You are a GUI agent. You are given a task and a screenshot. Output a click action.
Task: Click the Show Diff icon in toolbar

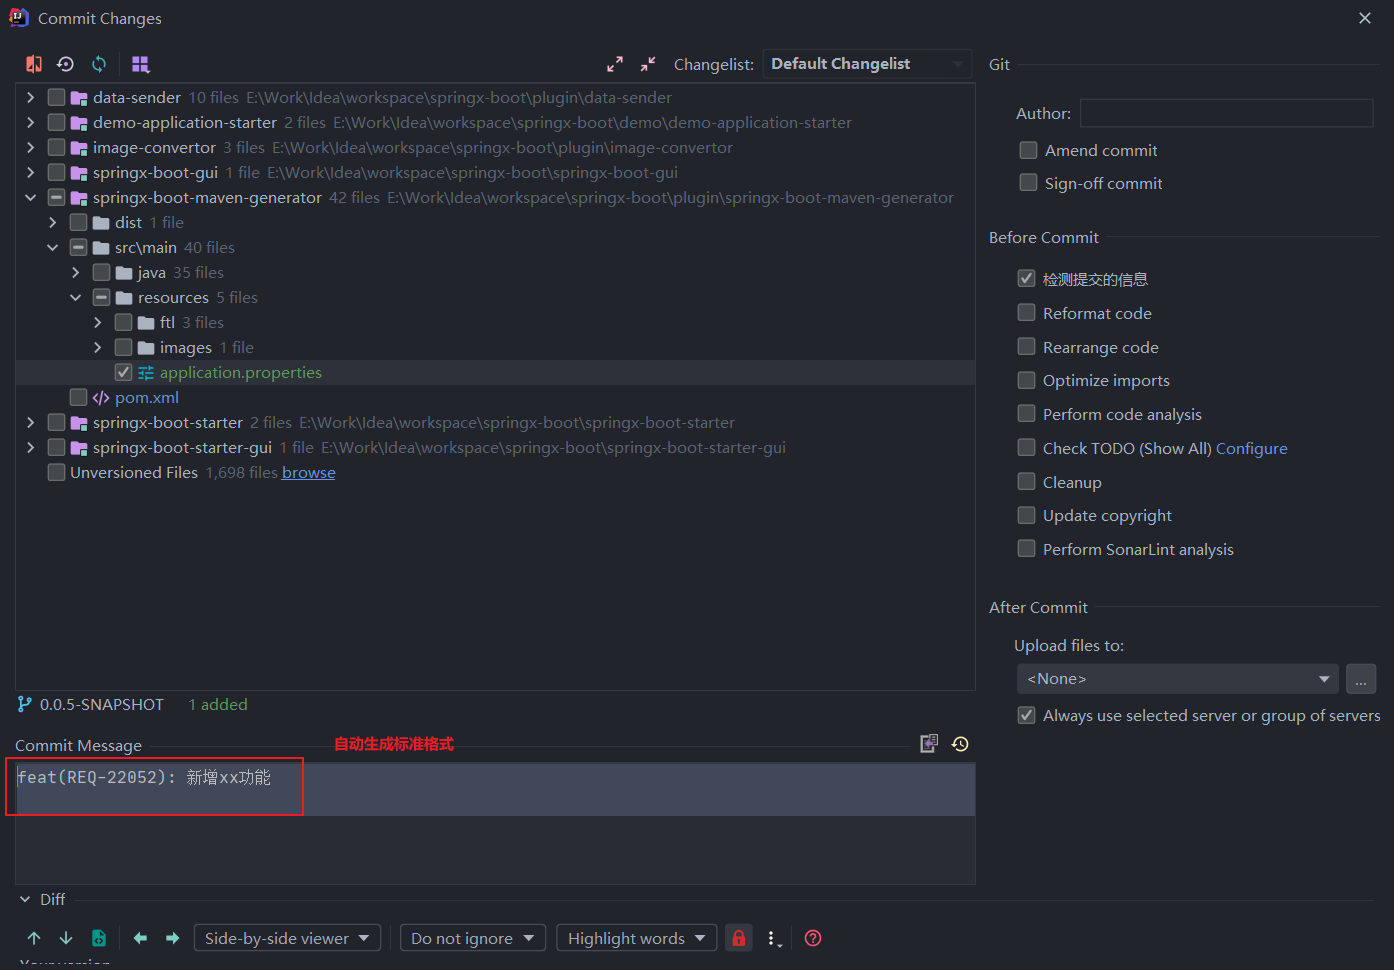click(x=34, y=64)
